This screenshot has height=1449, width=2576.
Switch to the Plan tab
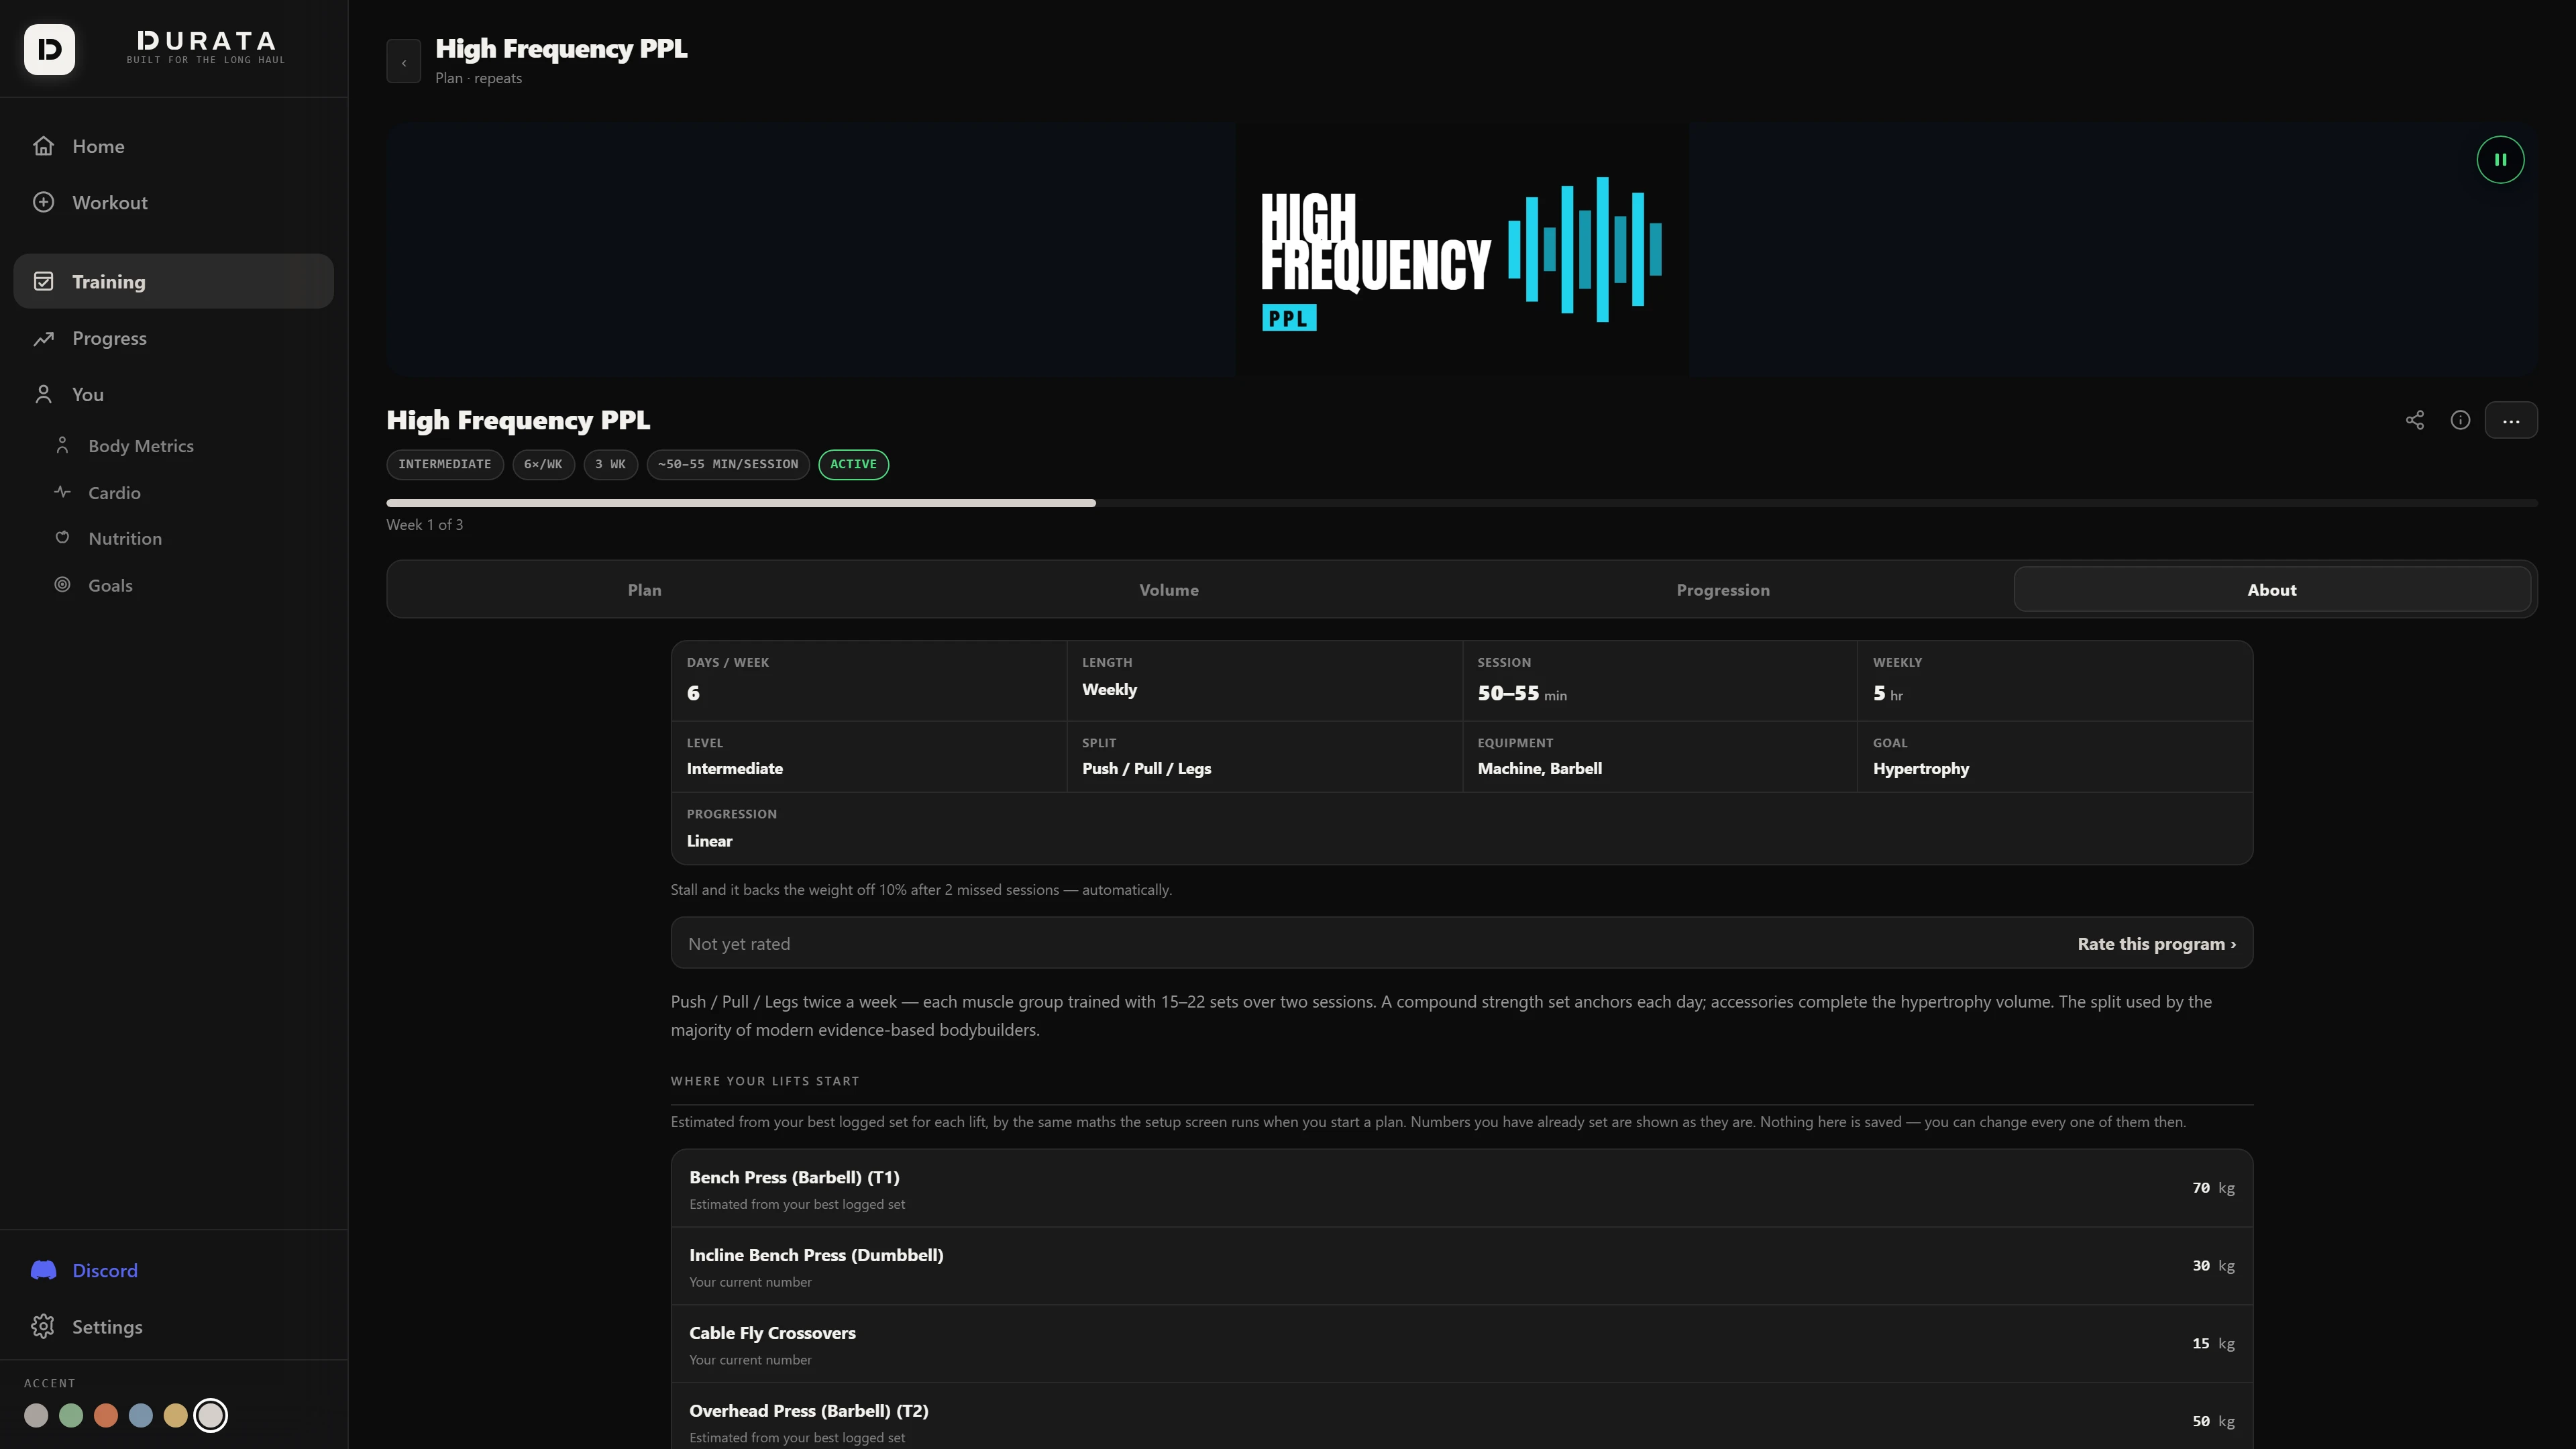click(645, 590)
